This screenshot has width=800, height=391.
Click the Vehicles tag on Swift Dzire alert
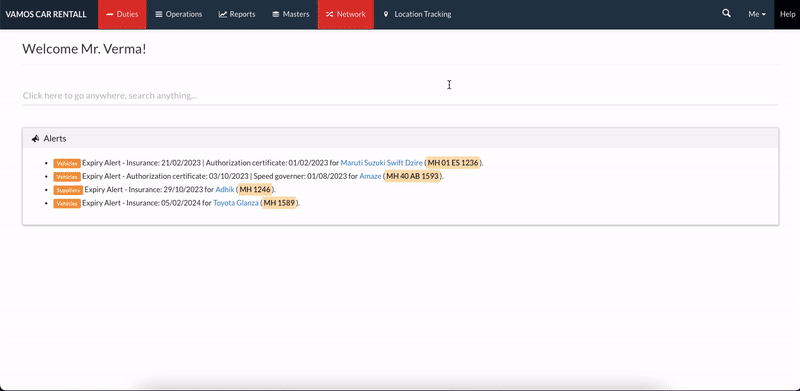click(67, 163)
